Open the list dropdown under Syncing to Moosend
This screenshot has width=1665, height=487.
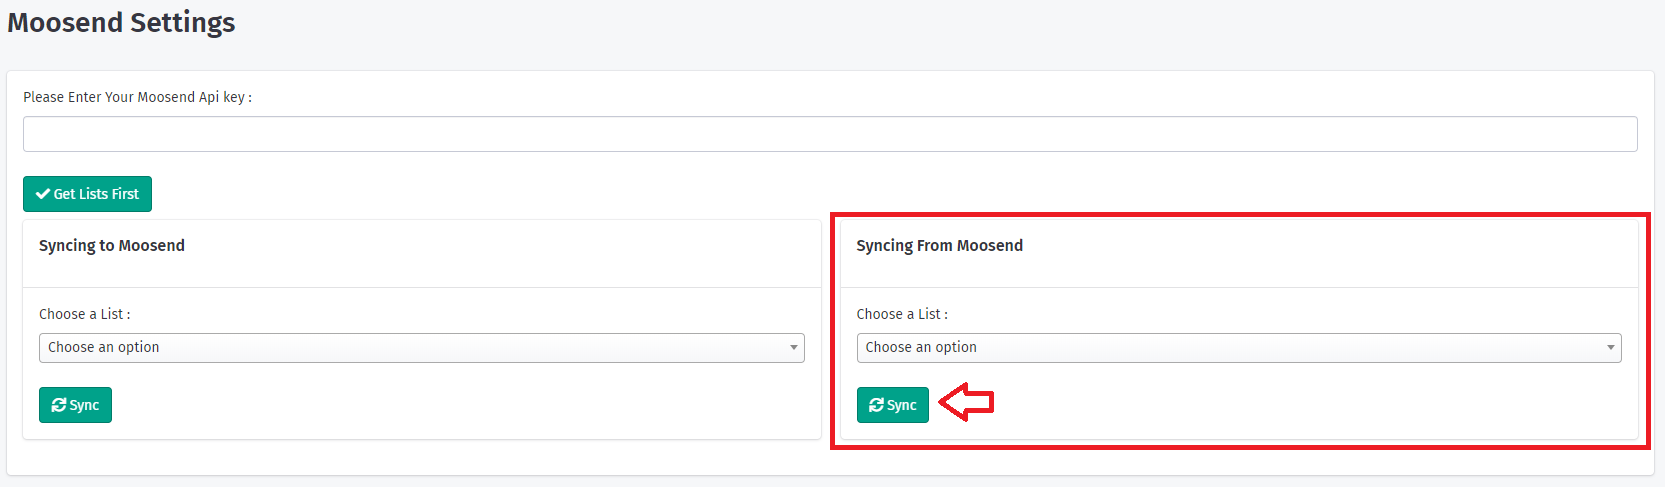tap(421, 348)
